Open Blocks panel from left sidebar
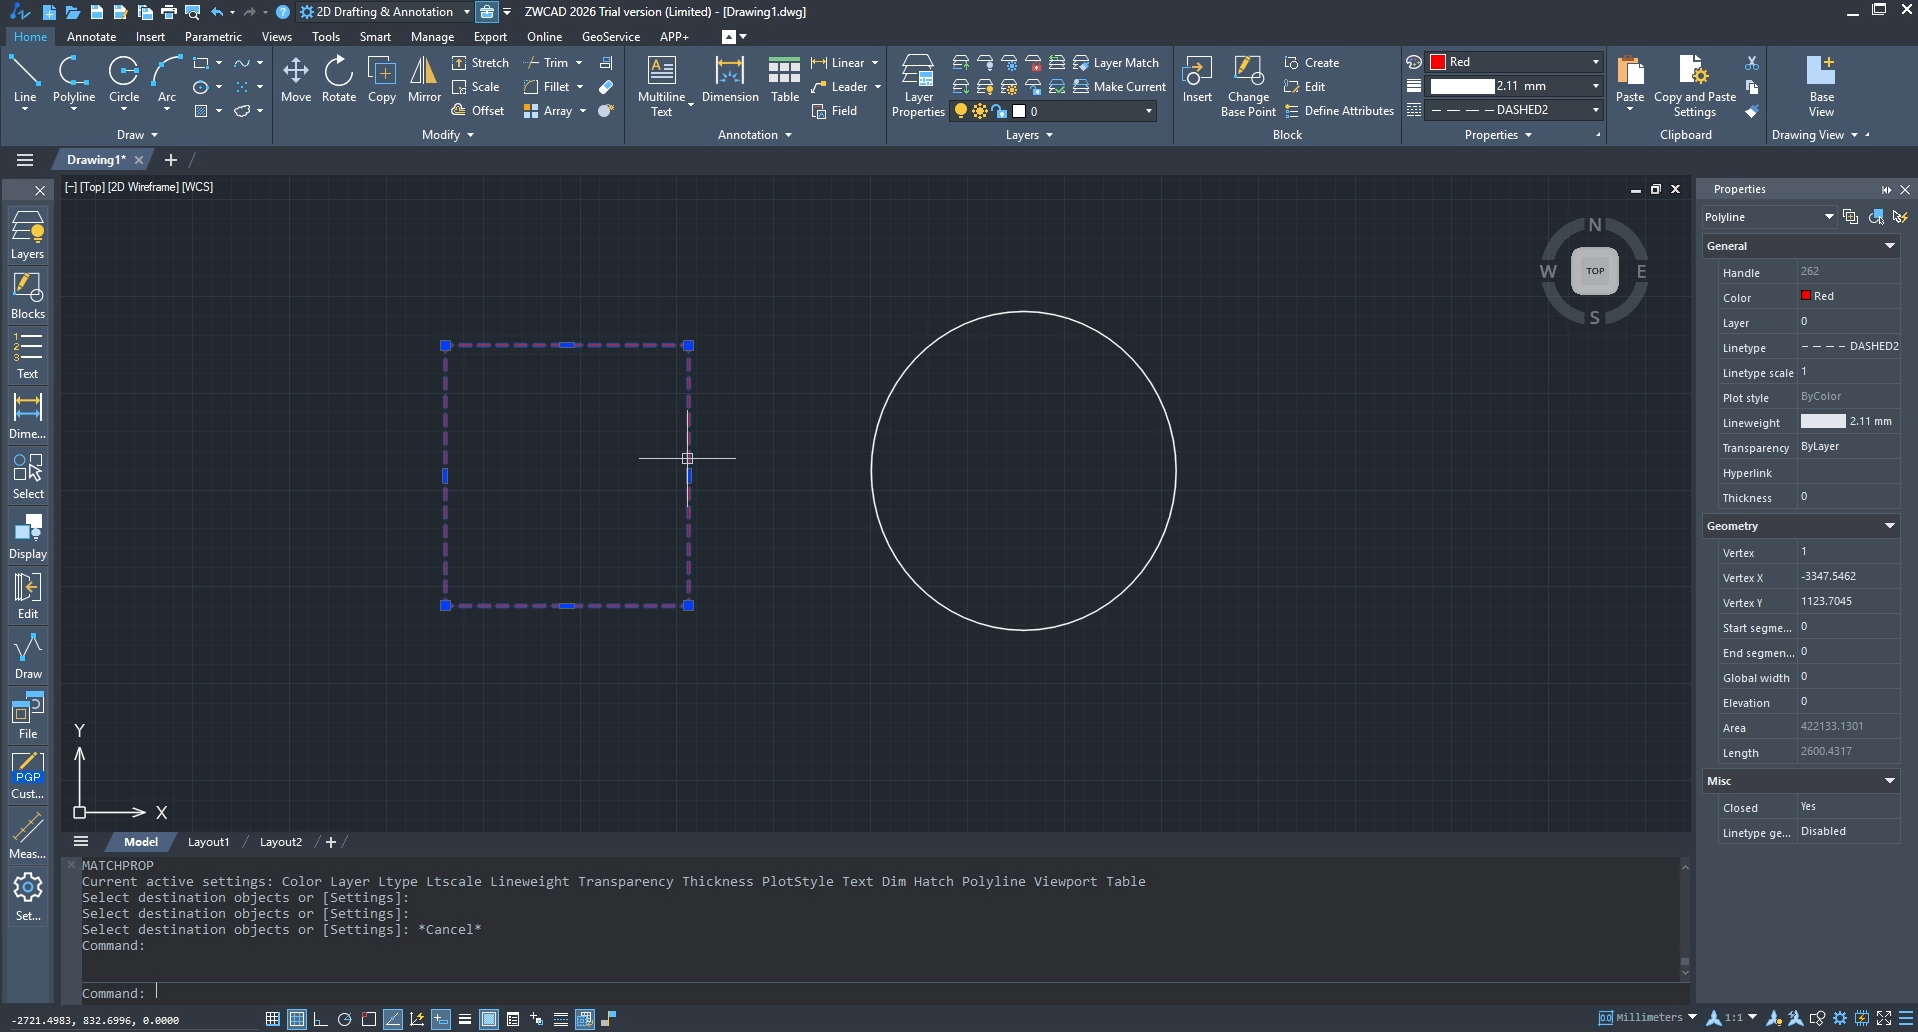1918x1032 pixels. (x=28, y=295)
